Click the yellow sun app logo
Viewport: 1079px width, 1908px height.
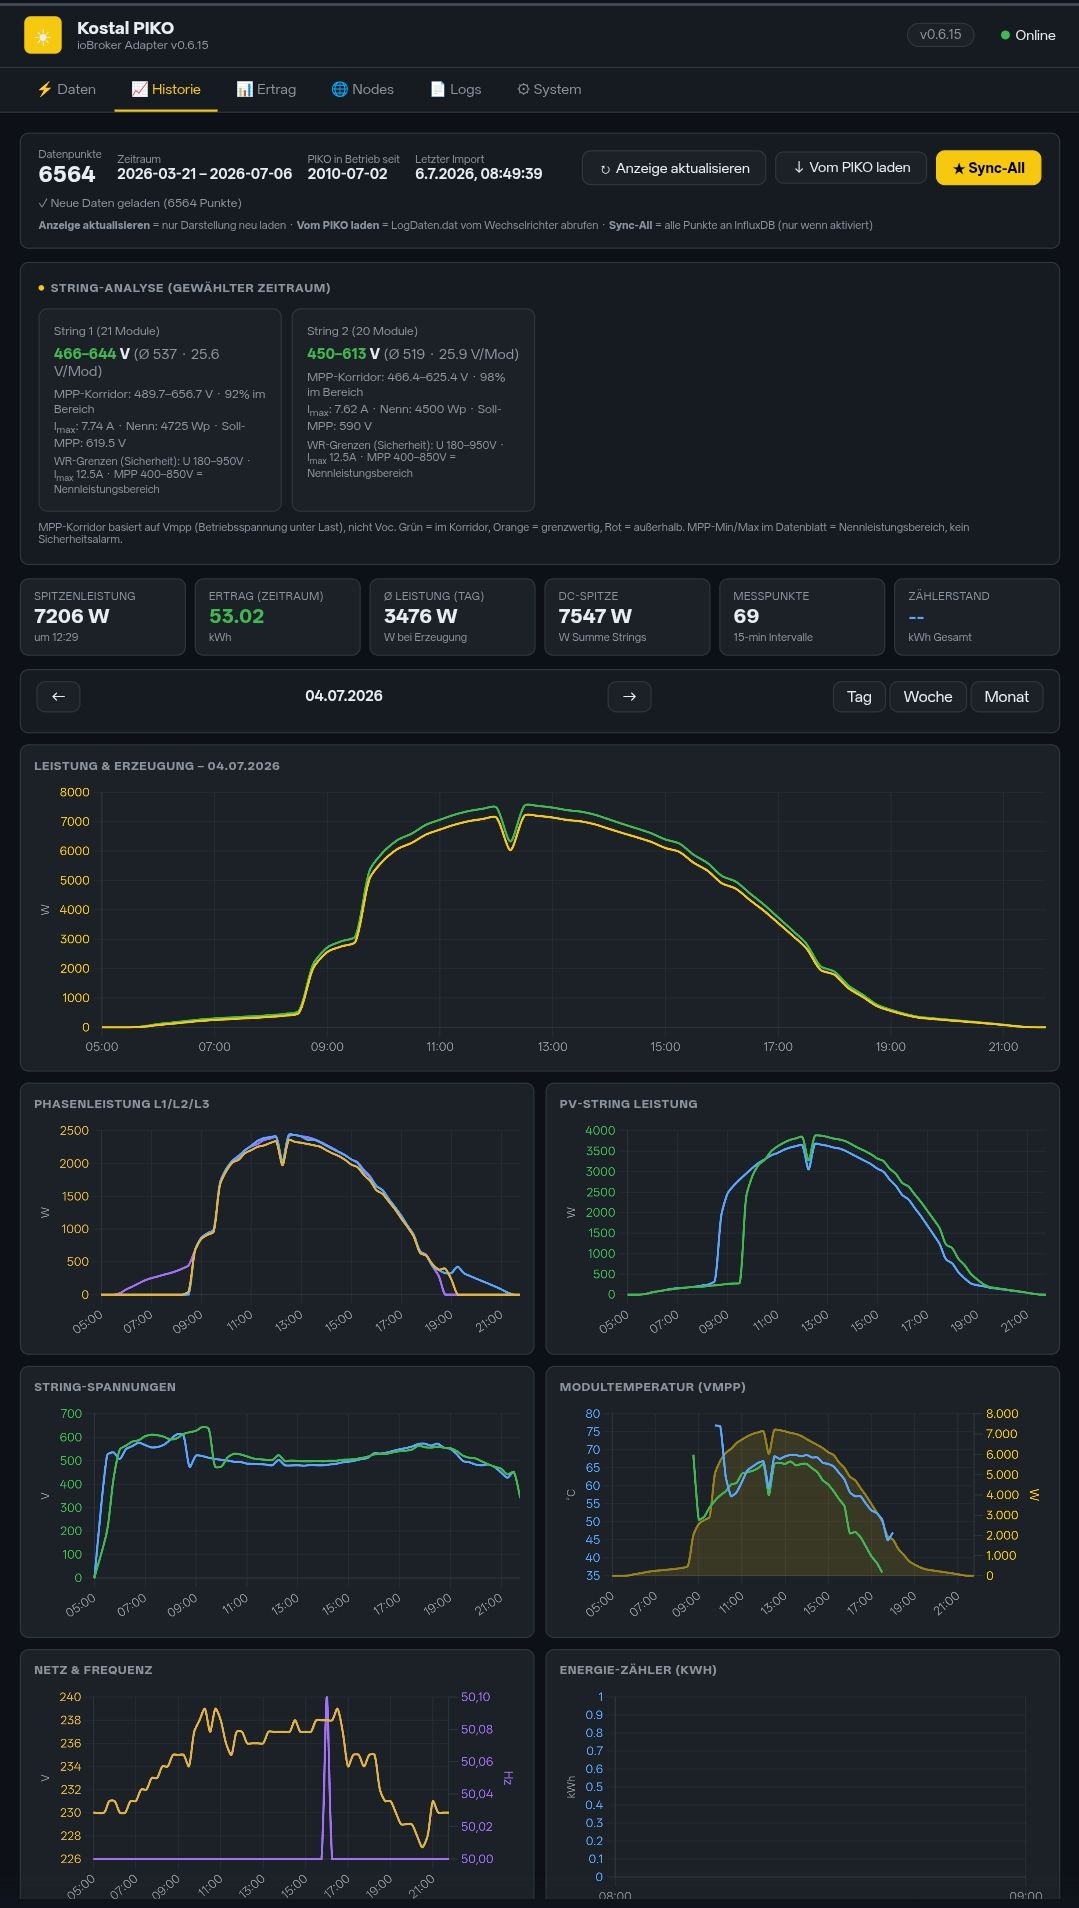(x=43, y=36)
